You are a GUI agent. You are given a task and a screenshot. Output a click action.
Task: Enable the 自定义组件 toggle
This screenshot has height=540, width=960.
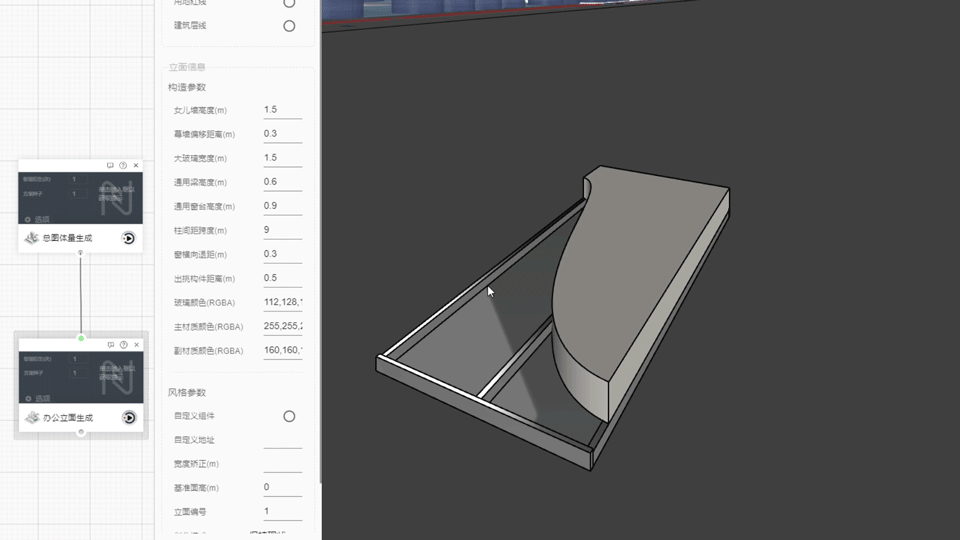click(289, 416)
